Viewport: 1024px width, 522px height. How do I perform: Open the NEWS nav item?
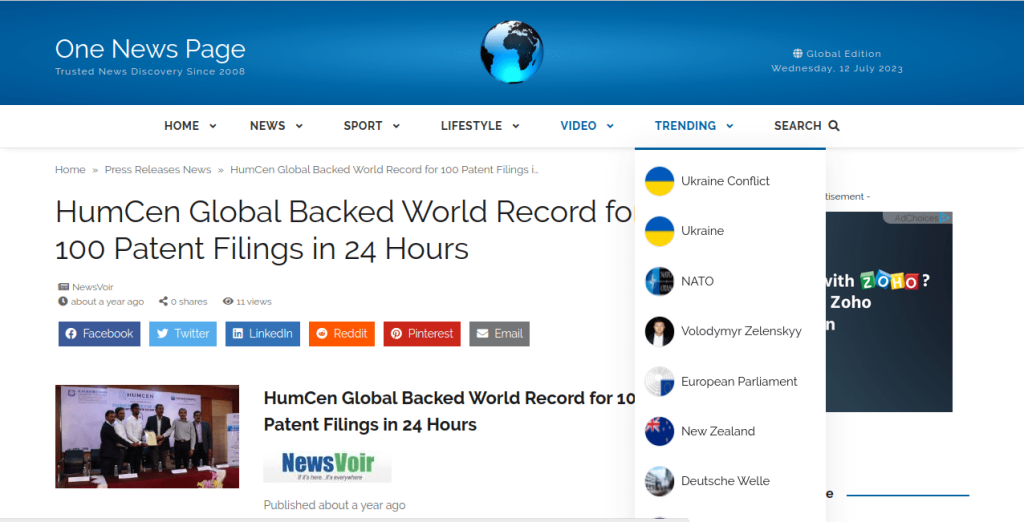click(x=268, y=125)
